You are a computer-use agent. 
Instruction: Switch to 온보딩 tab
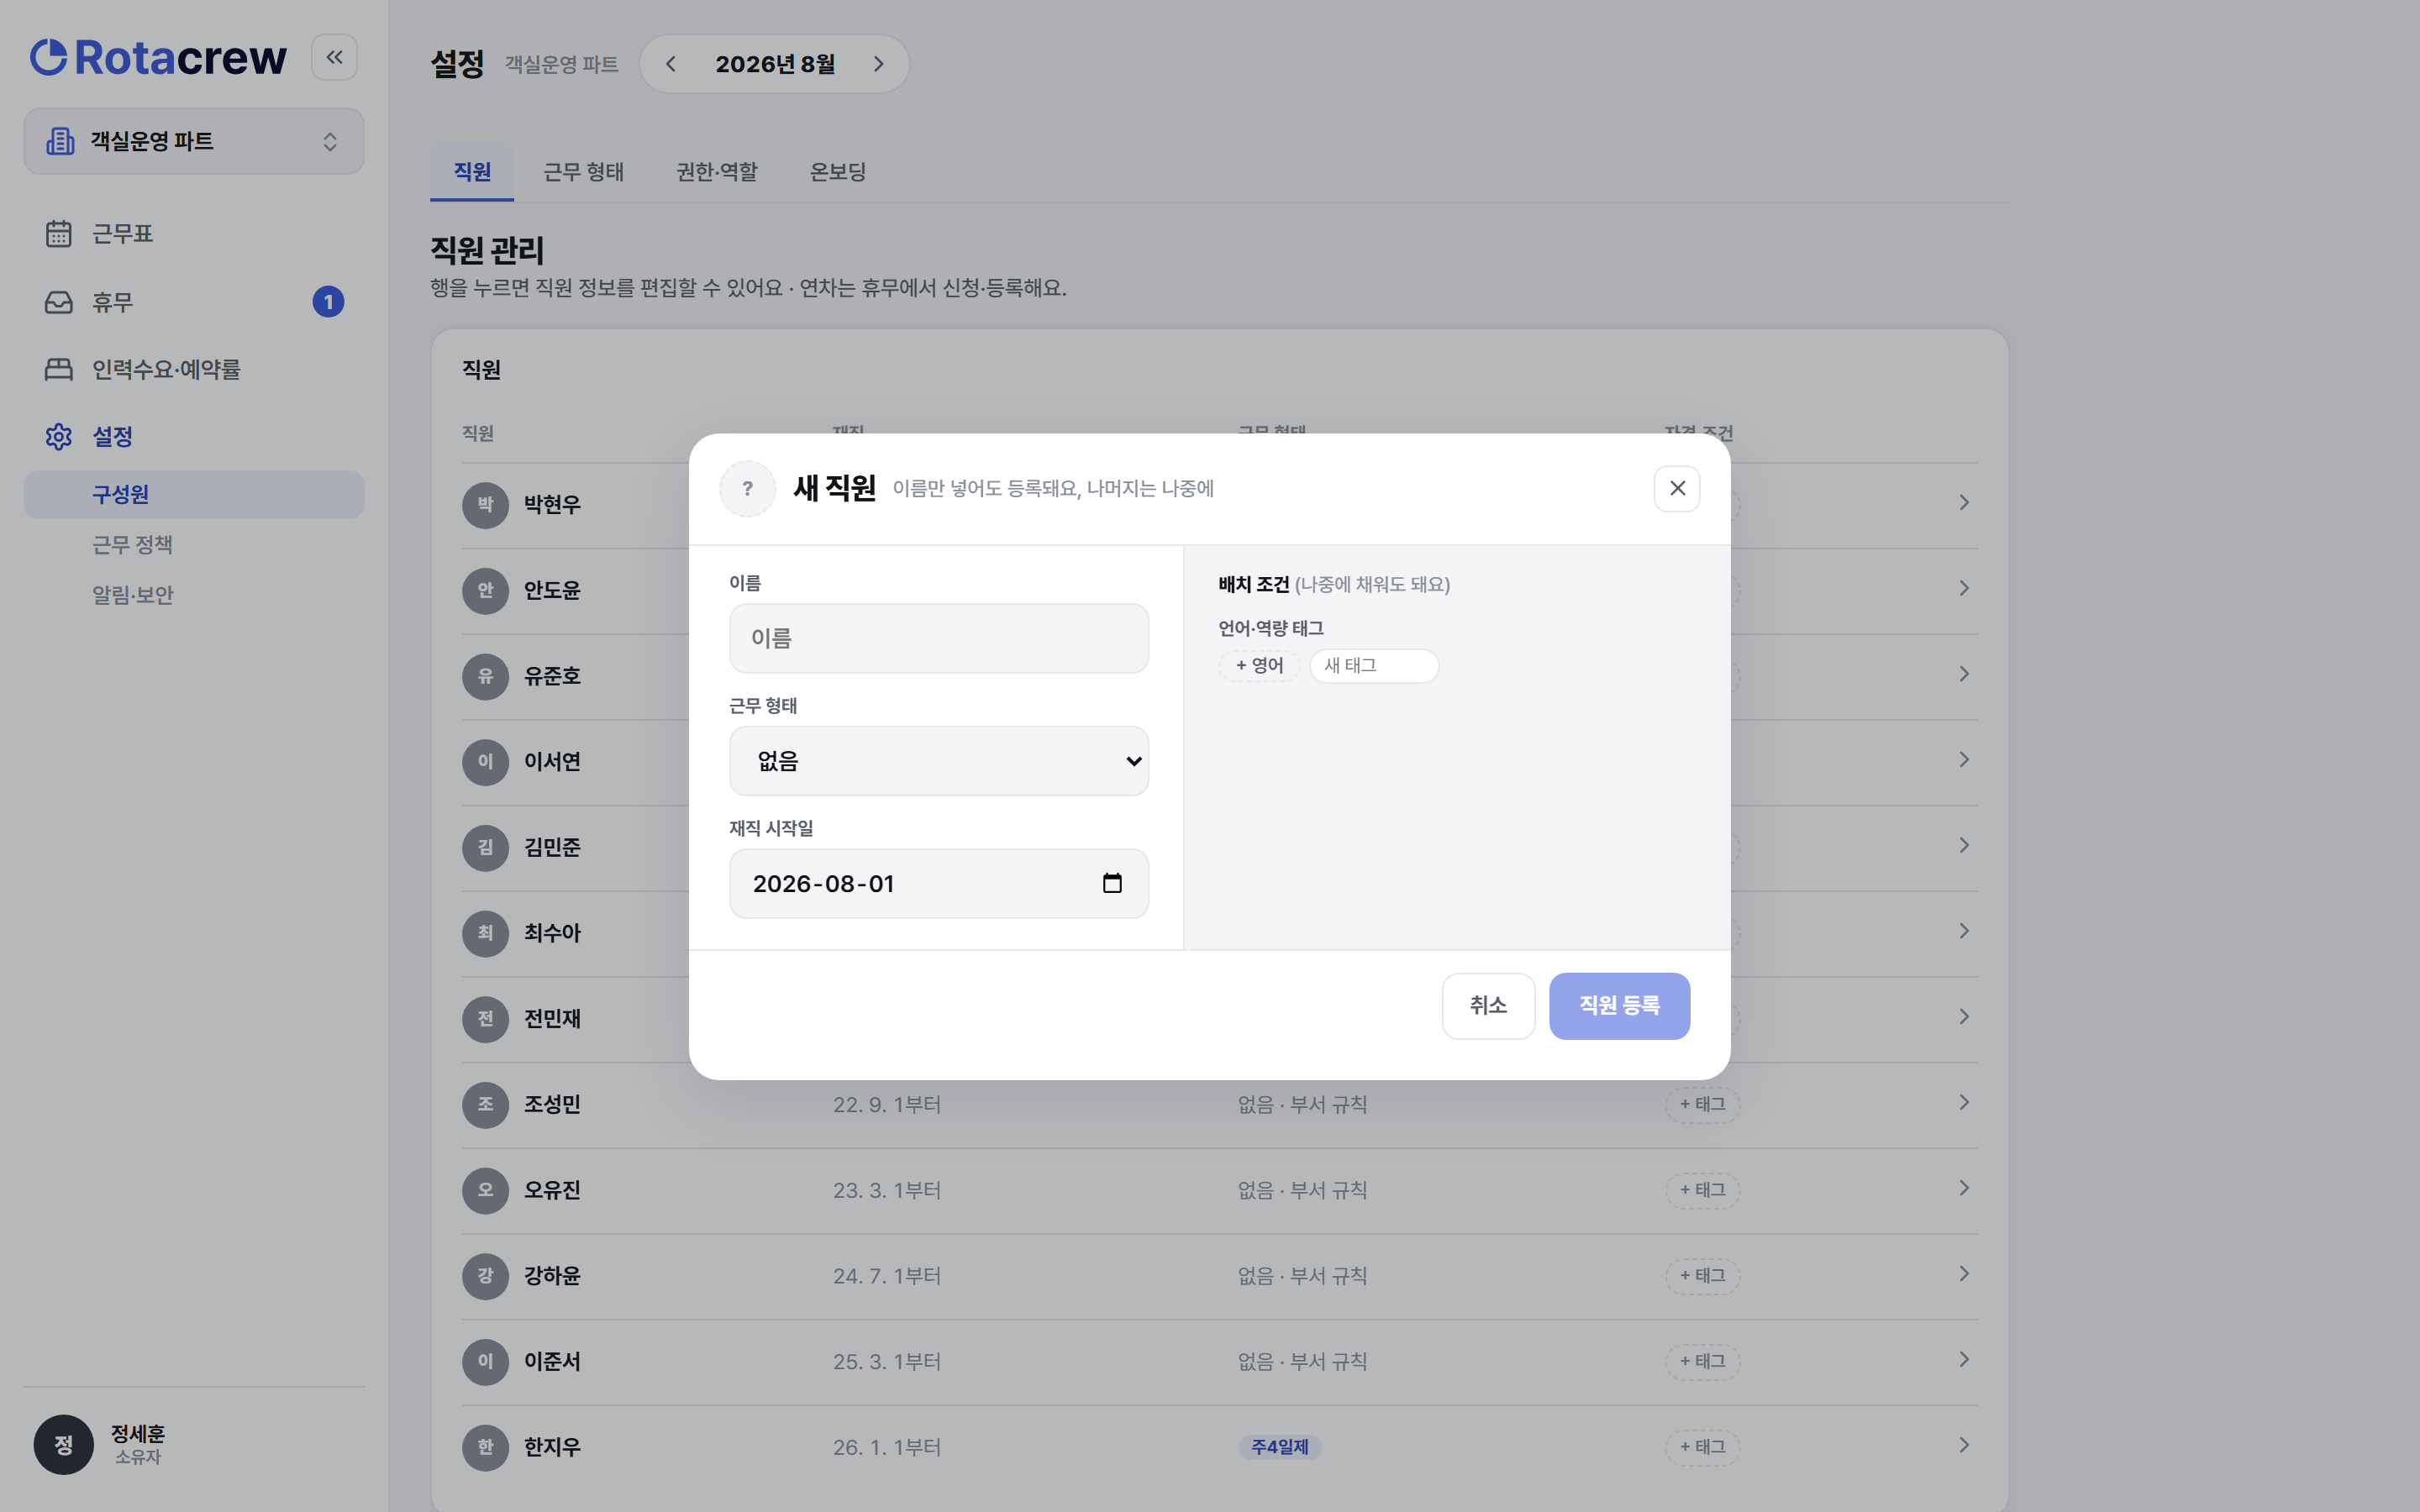click(838, 172)
